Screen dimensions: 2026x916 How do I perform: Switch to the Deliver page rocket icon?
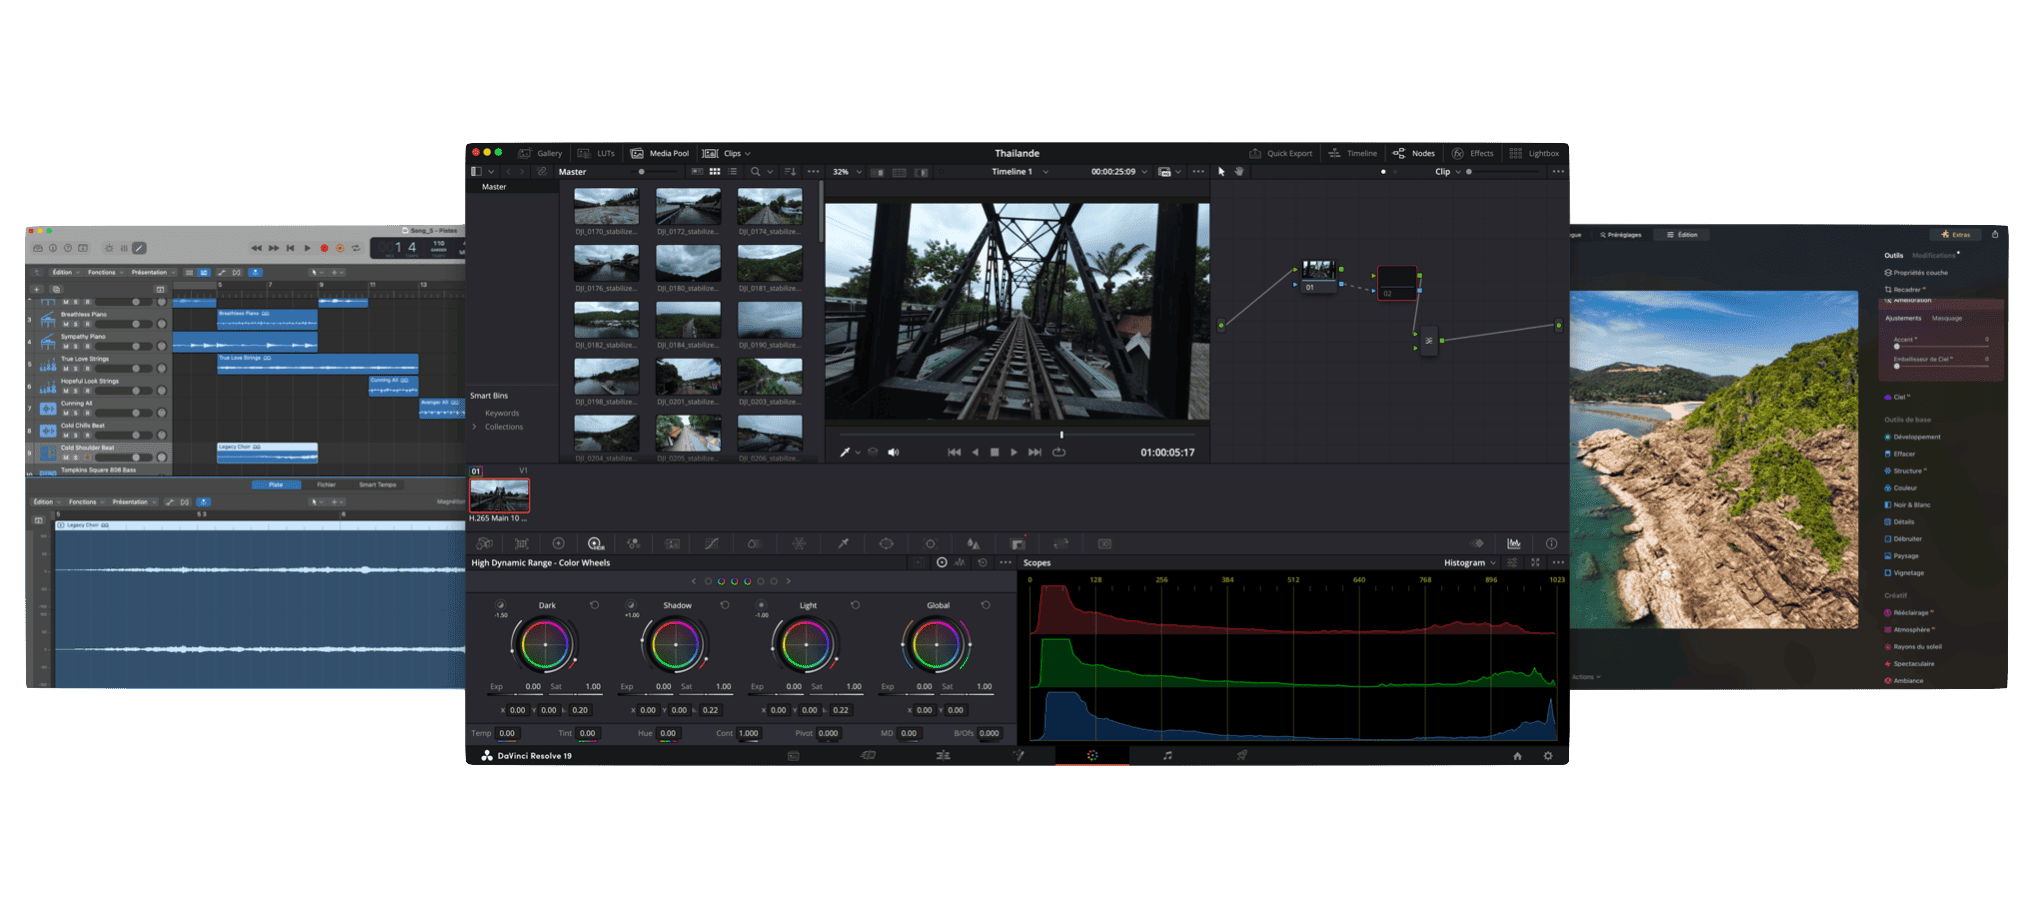1241,756
